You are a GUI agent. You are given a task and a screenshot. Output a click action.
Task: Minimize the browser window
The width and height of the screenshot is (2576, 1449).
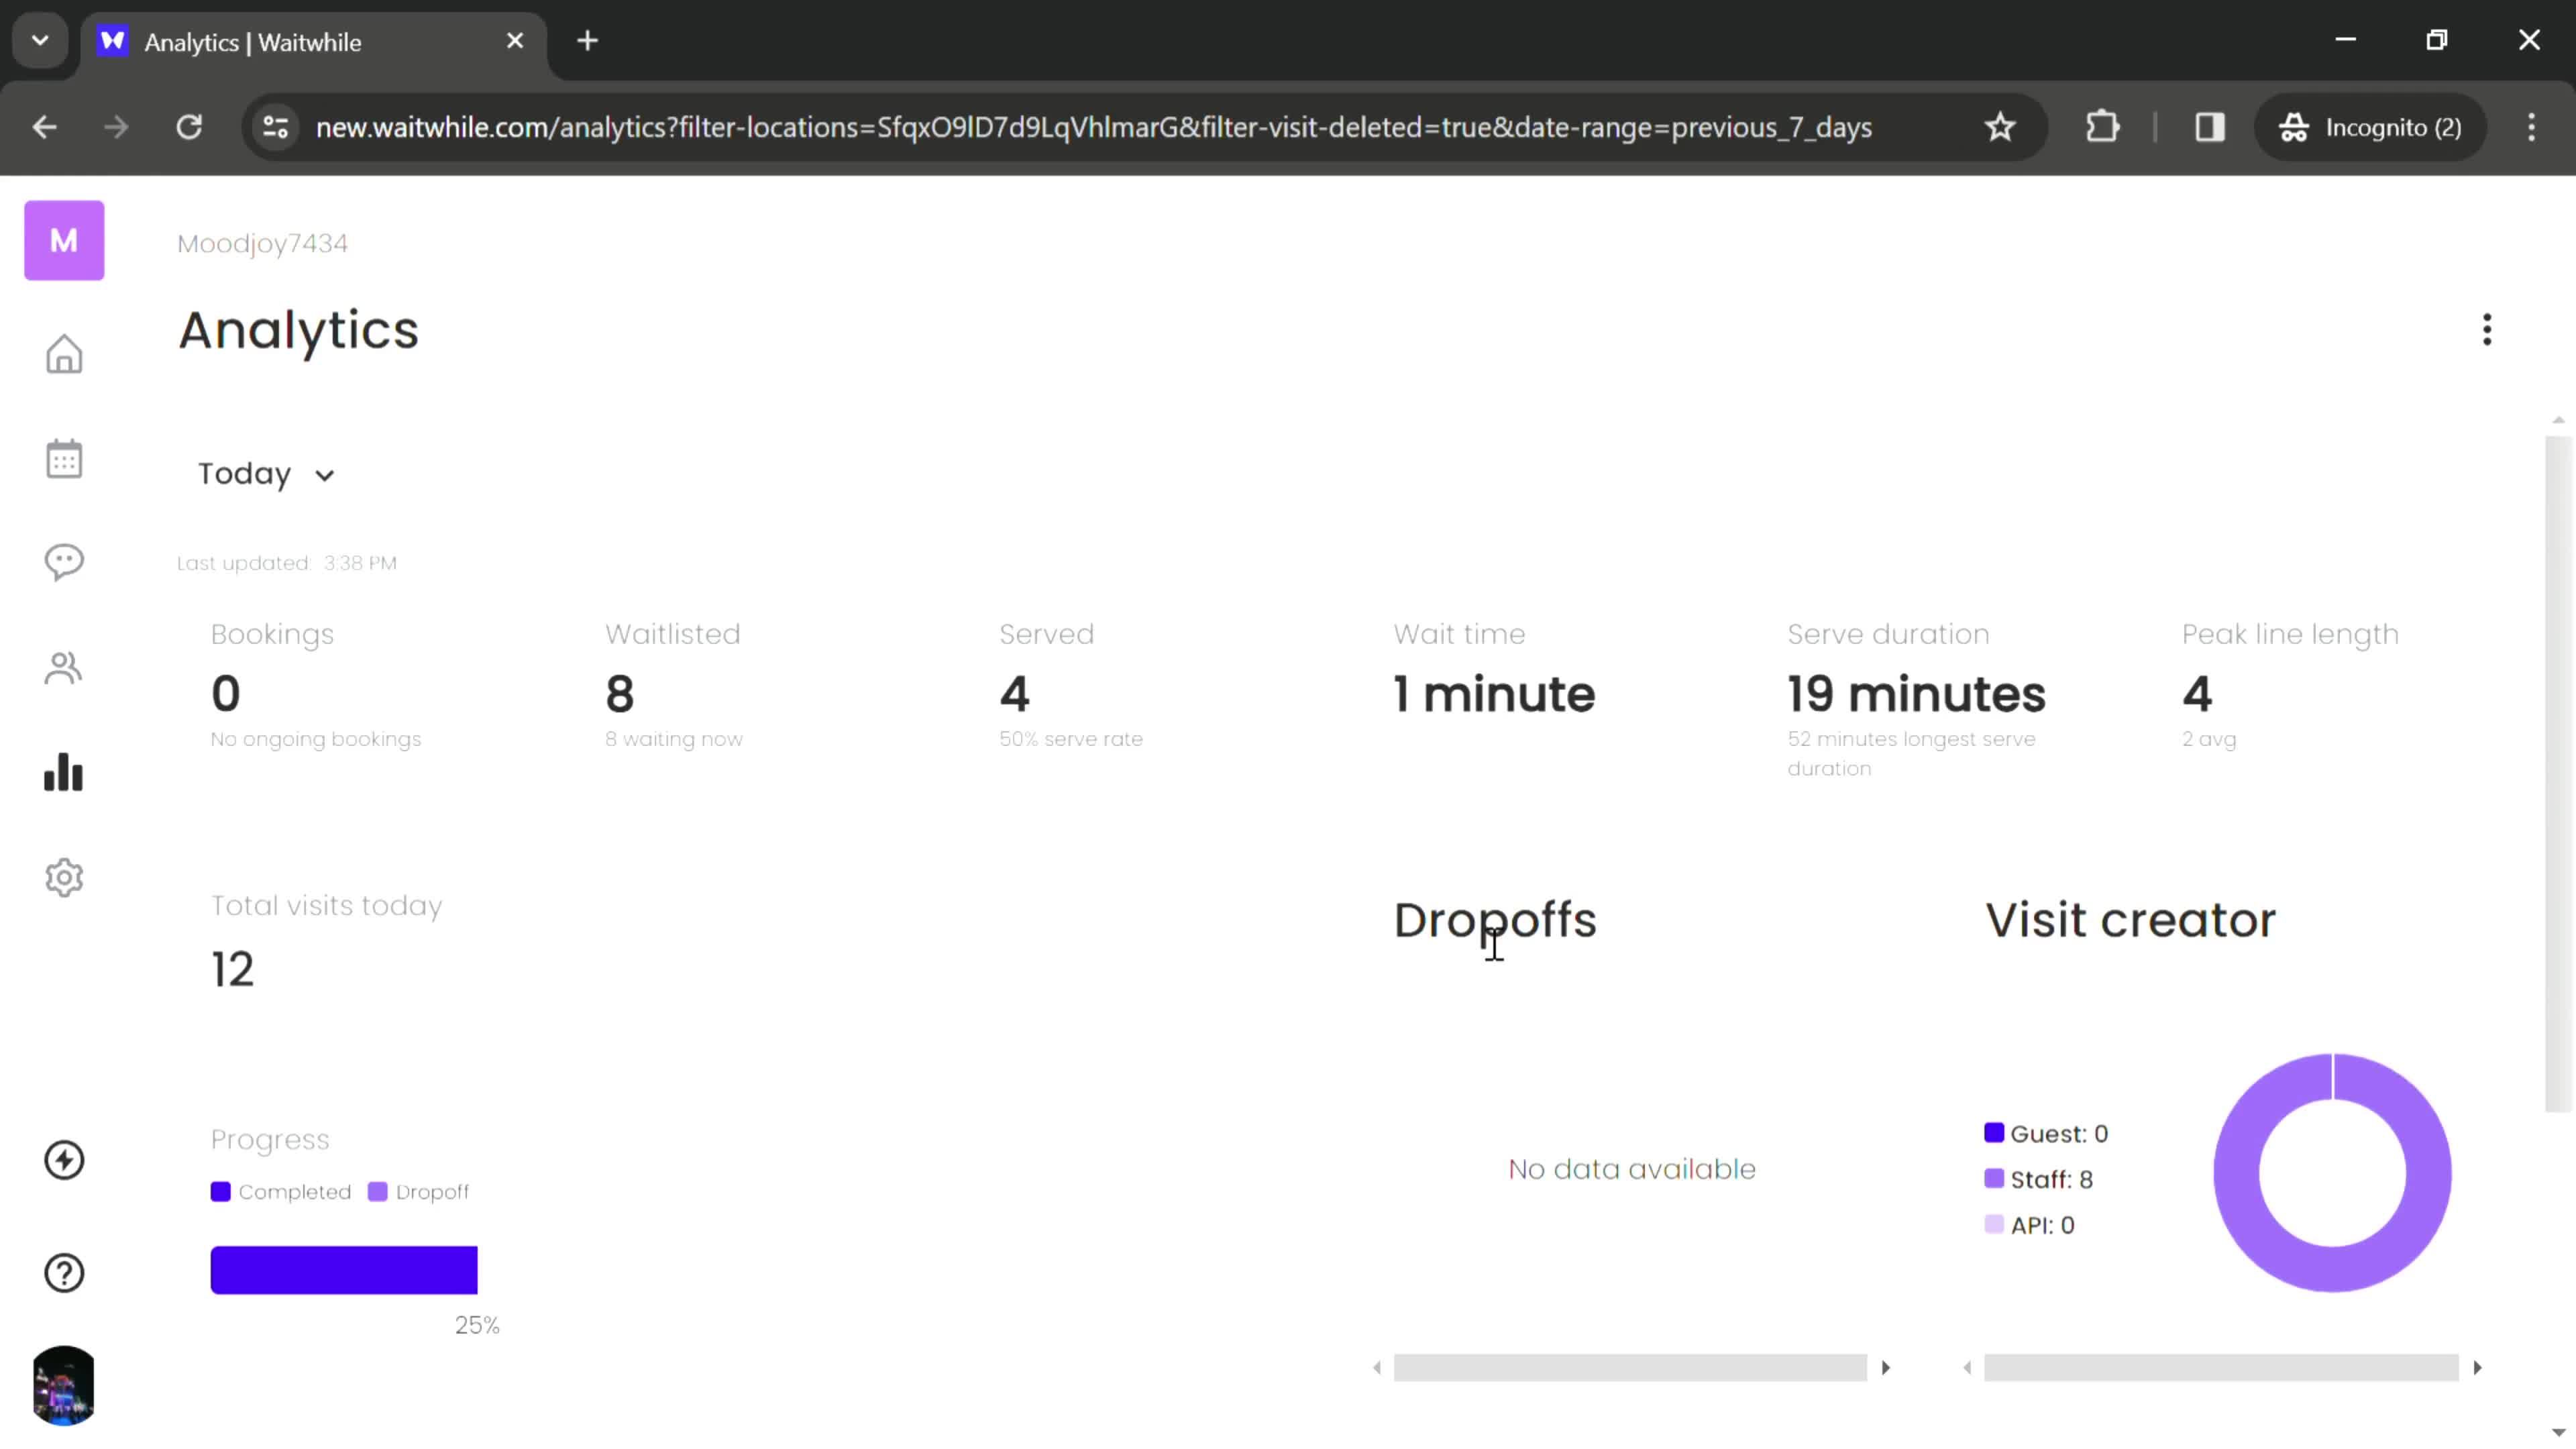tap(2346, 40)
